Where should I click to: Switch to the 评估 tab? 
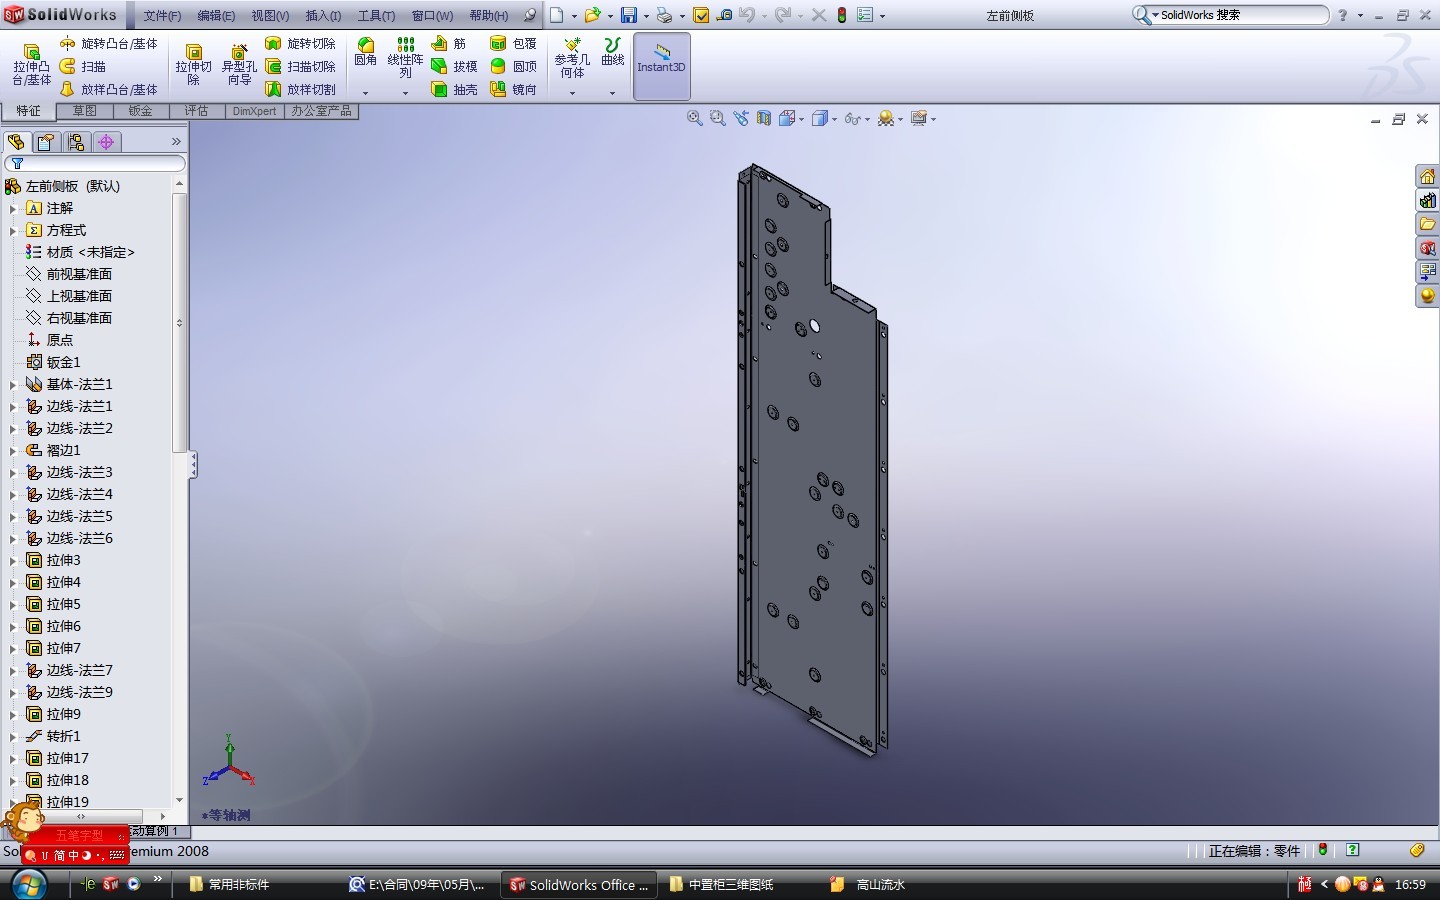coord(197,111)
